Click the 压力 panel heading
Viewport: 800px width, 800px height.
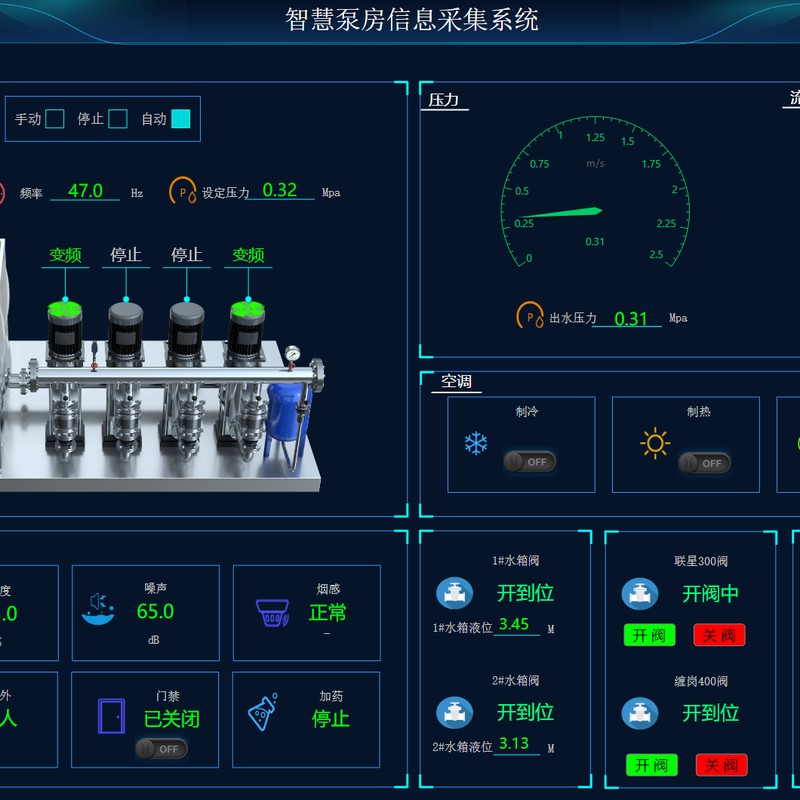point(443,99)
